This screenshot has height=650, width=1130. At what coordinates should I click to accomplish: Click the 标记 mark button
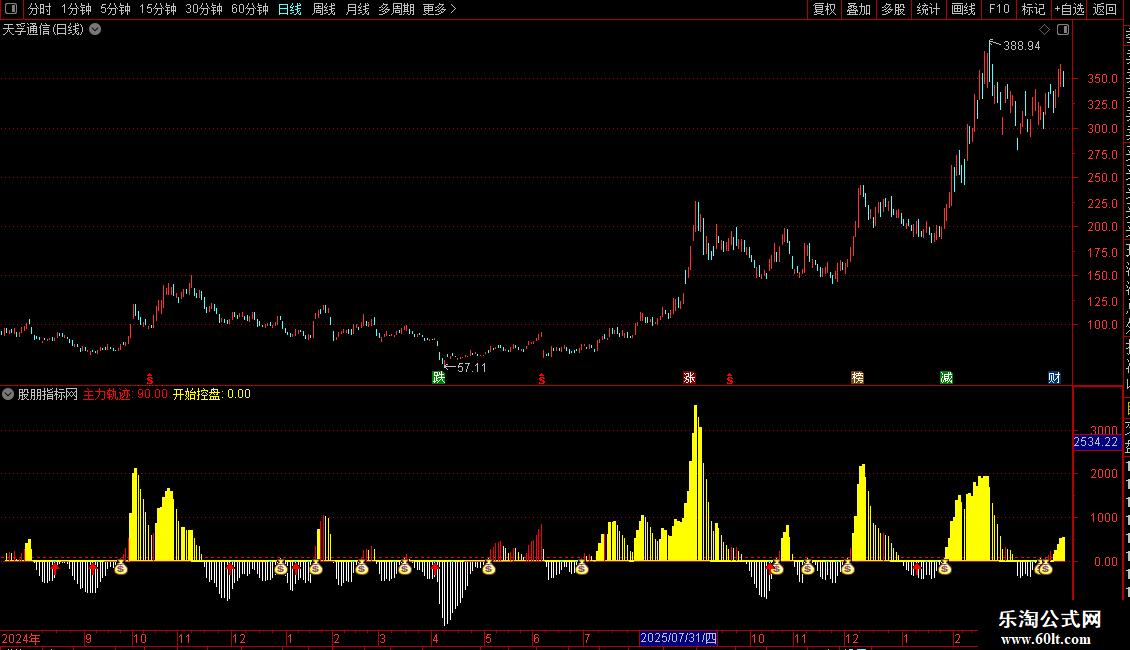[x=1033, y=9]
